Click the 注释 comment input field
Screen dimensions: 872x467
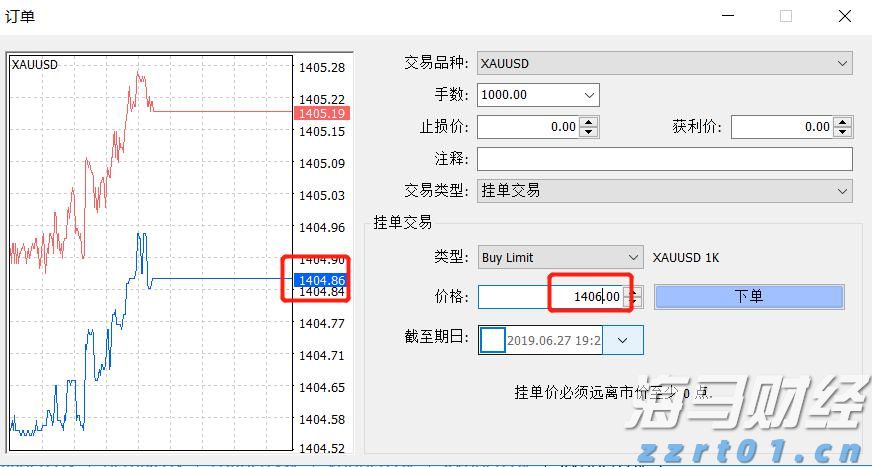(x=664, y=159)
